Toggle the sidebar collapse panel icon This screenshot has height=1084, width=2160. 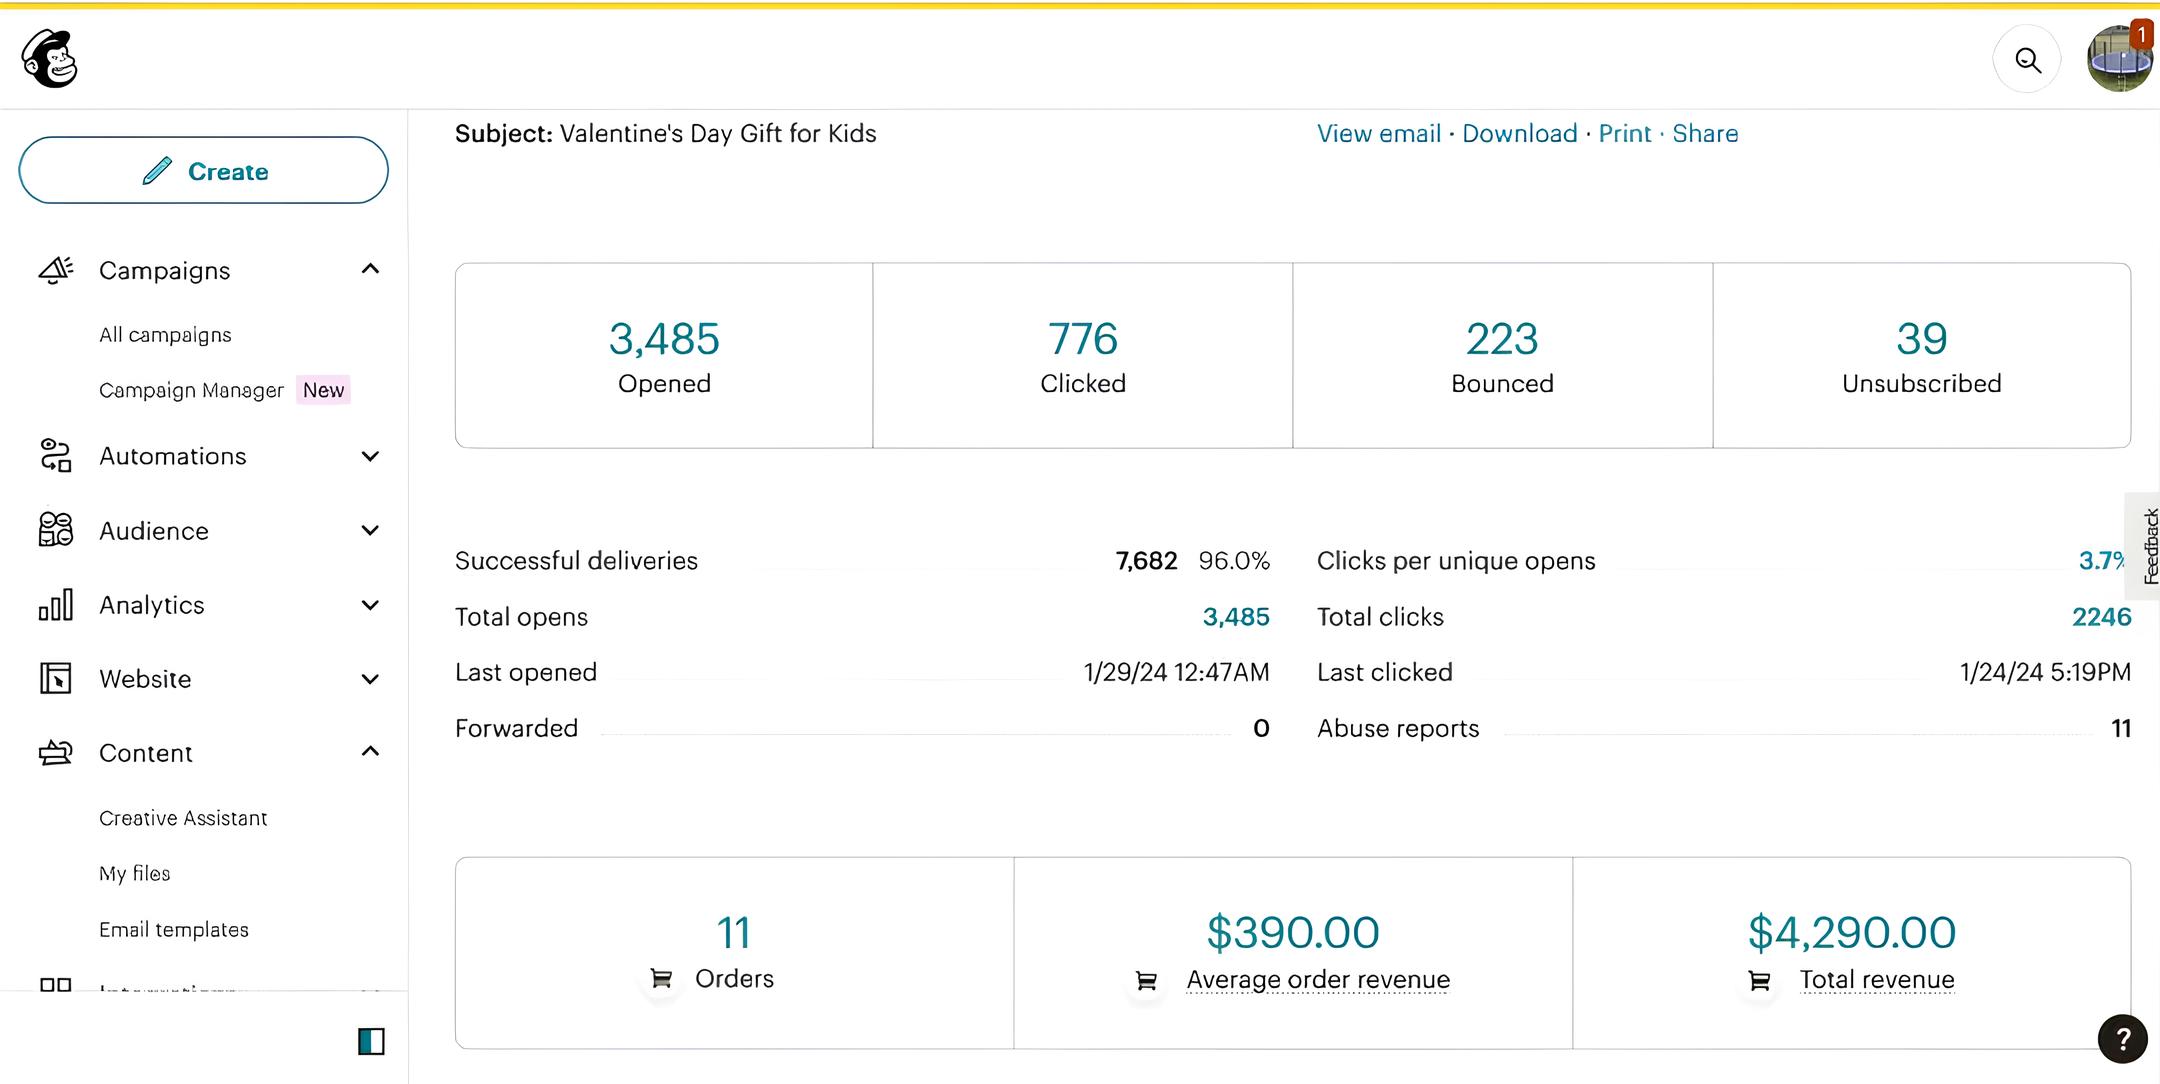click(371, 1042)
